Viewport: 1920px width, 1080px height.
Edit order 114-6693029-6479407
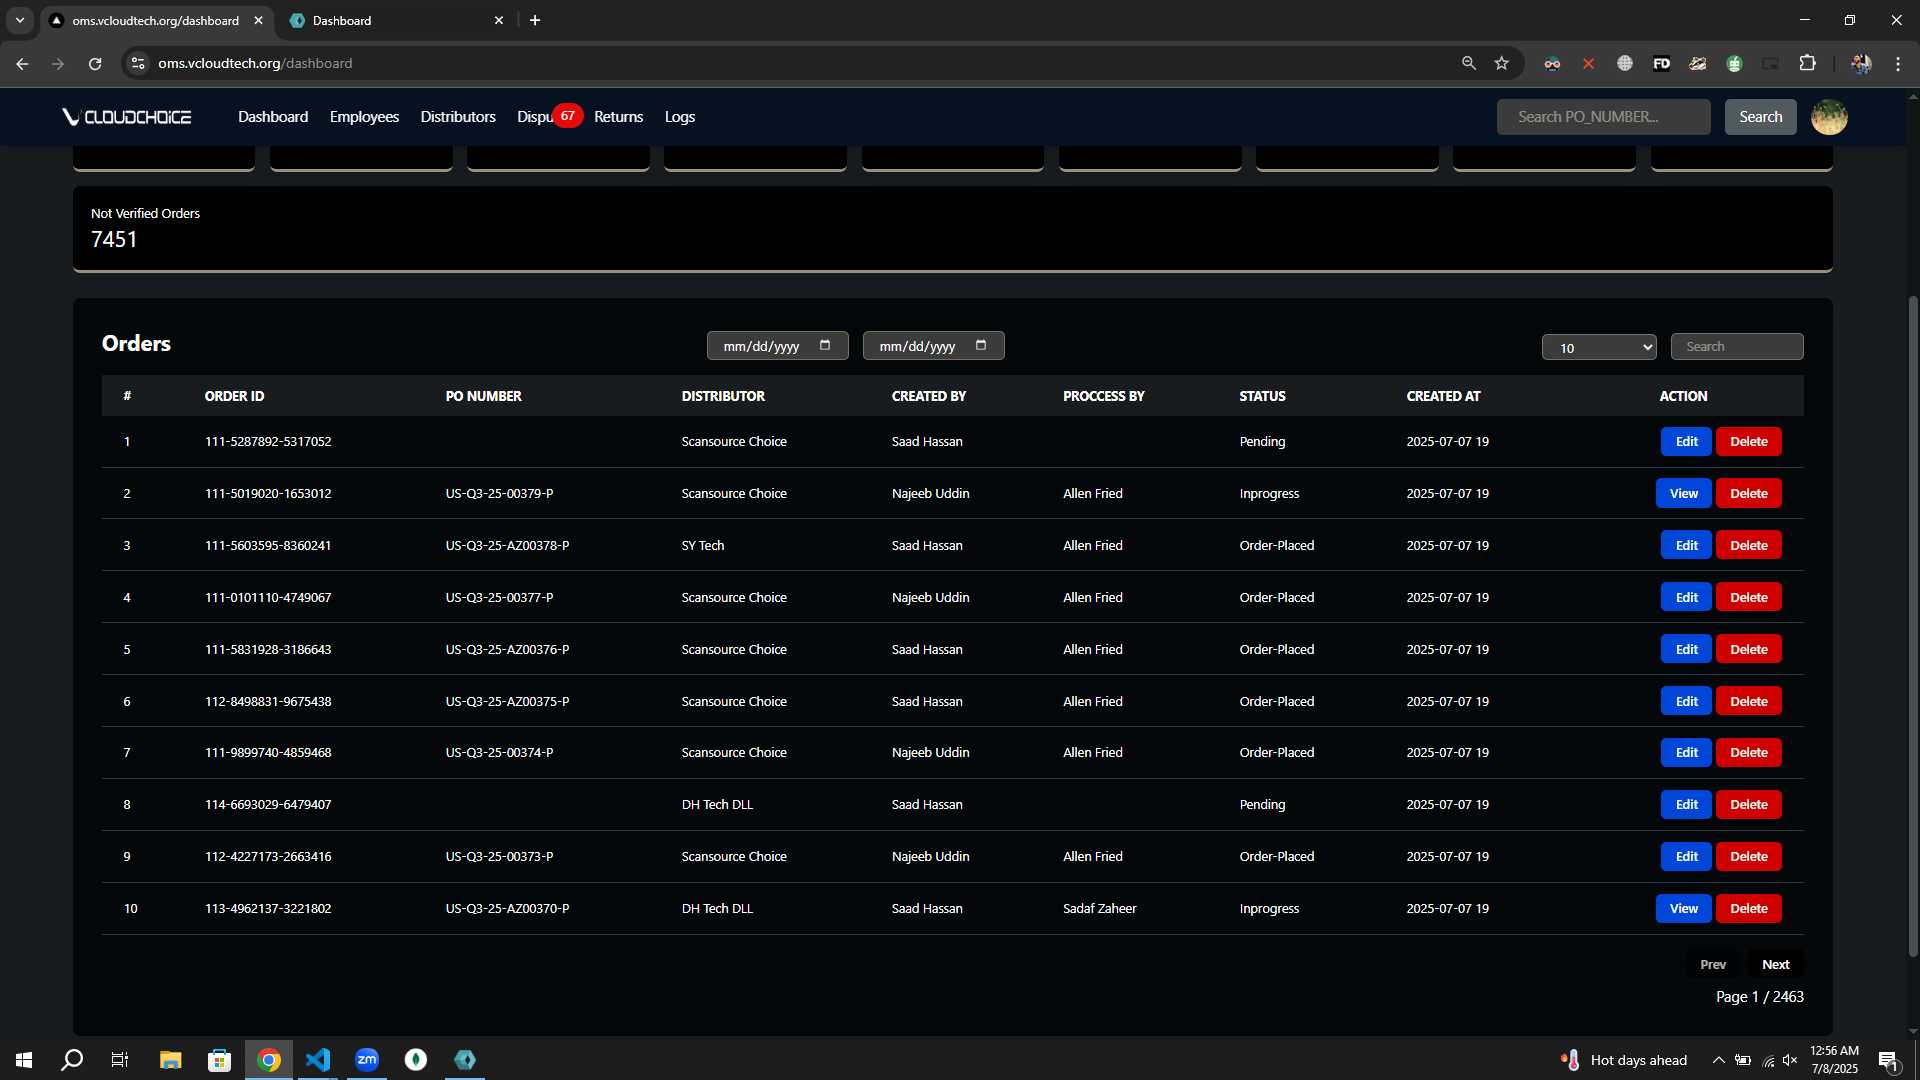point(1686,804)
